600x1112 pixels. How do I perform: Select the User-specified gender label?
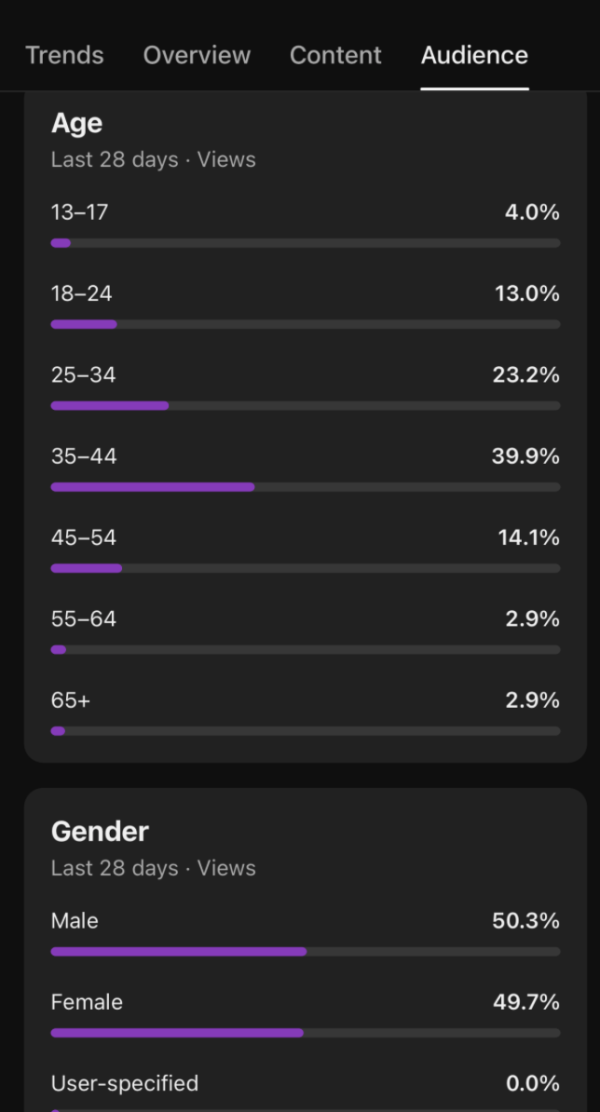pyautogui.click(x=124, y=1083)
